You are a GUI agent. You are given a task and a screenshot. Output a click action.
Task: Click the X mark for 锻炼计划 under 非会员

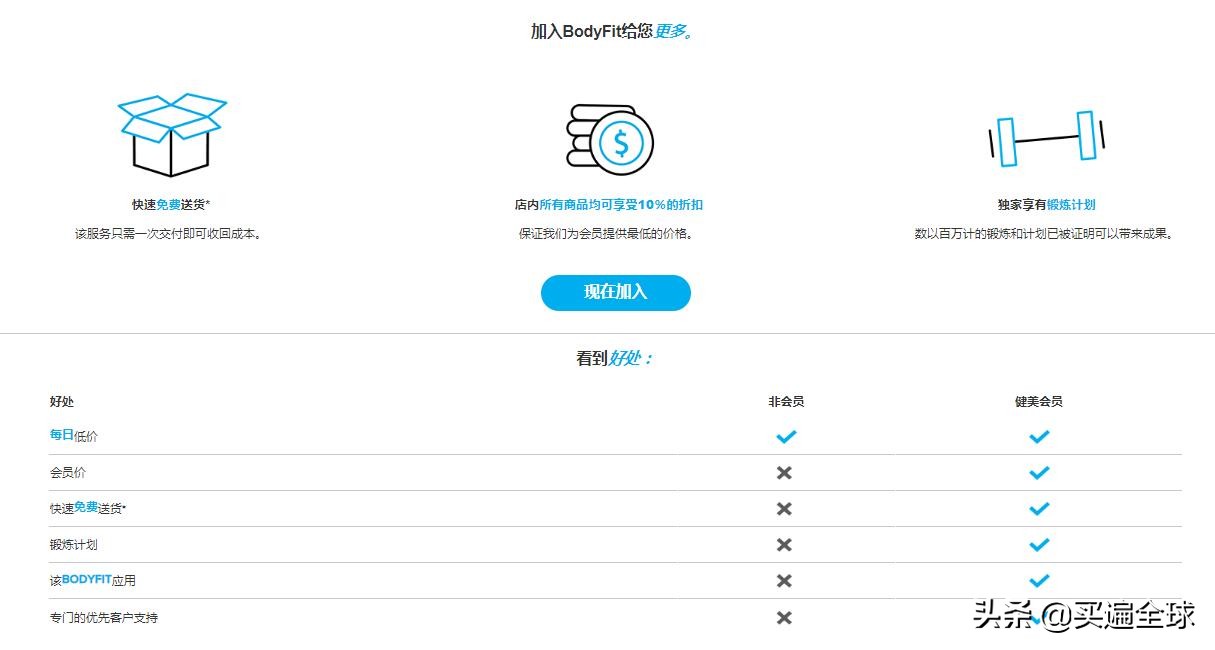coord(786,544)
